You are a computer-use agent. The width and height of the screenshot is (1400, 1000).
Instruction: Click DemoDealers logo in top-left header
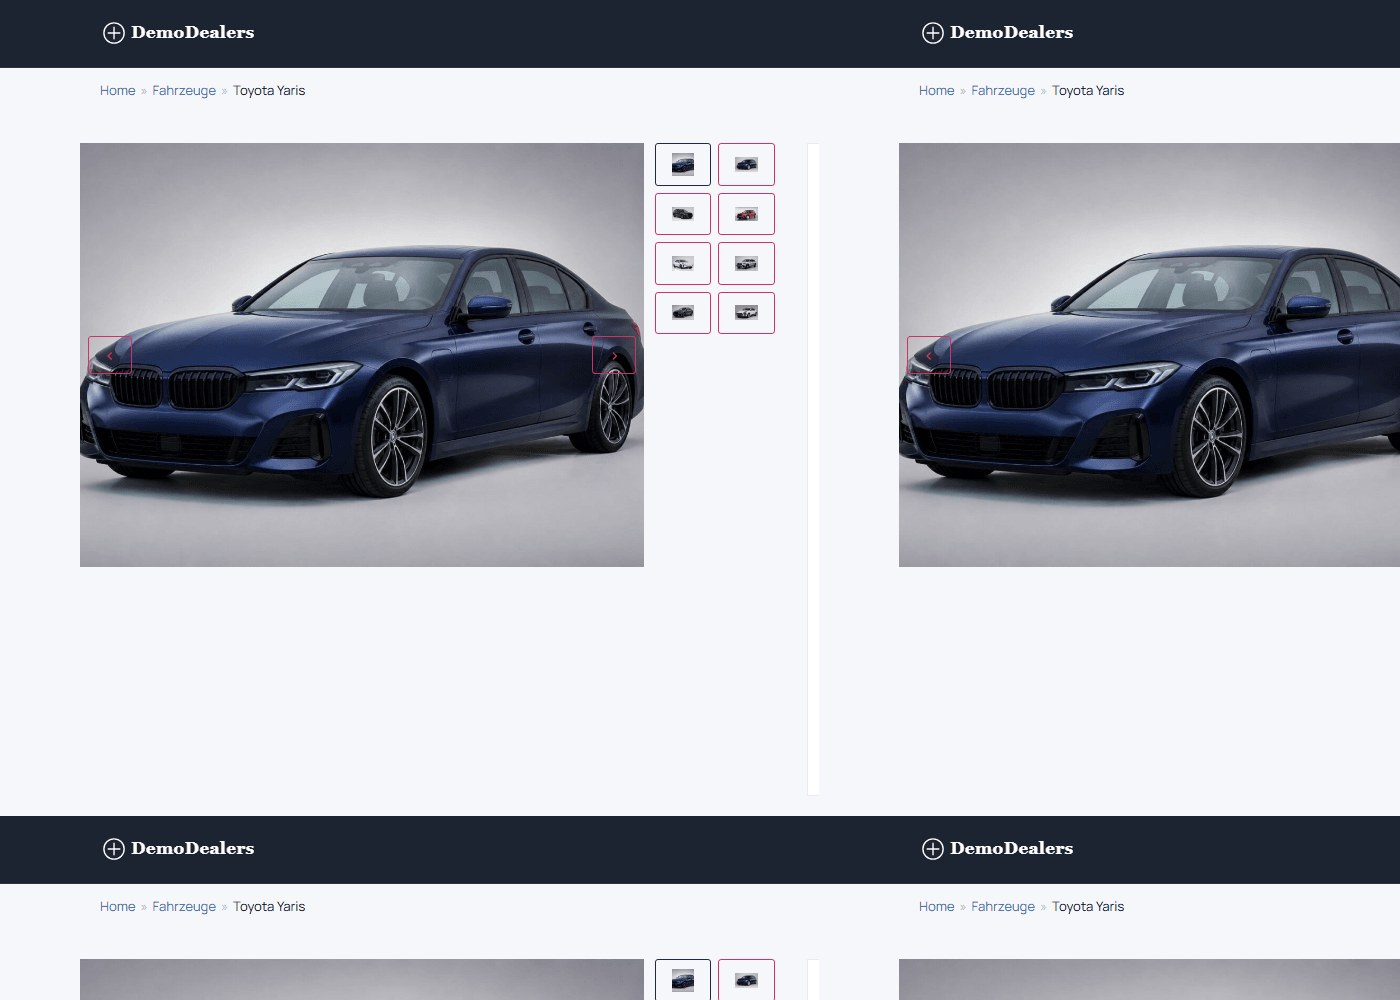[179, 33]
